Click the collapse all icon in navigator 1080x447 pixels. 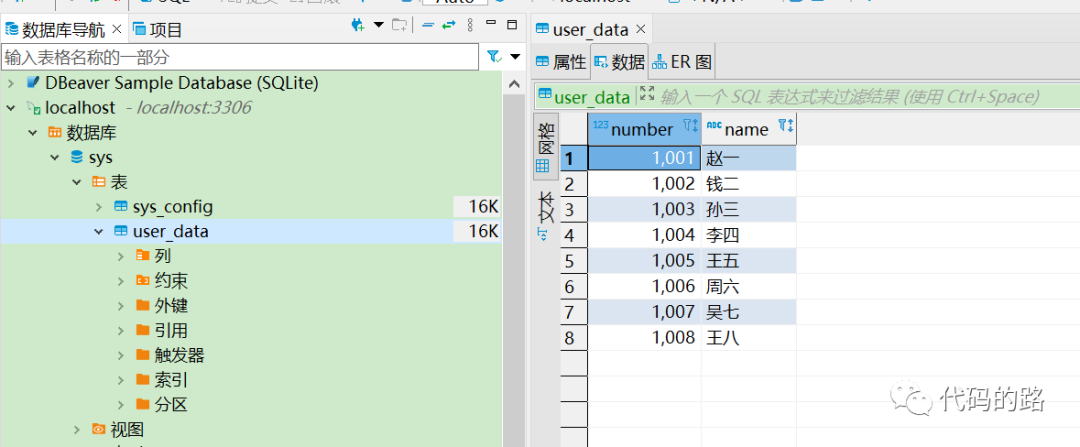point(427,25)
